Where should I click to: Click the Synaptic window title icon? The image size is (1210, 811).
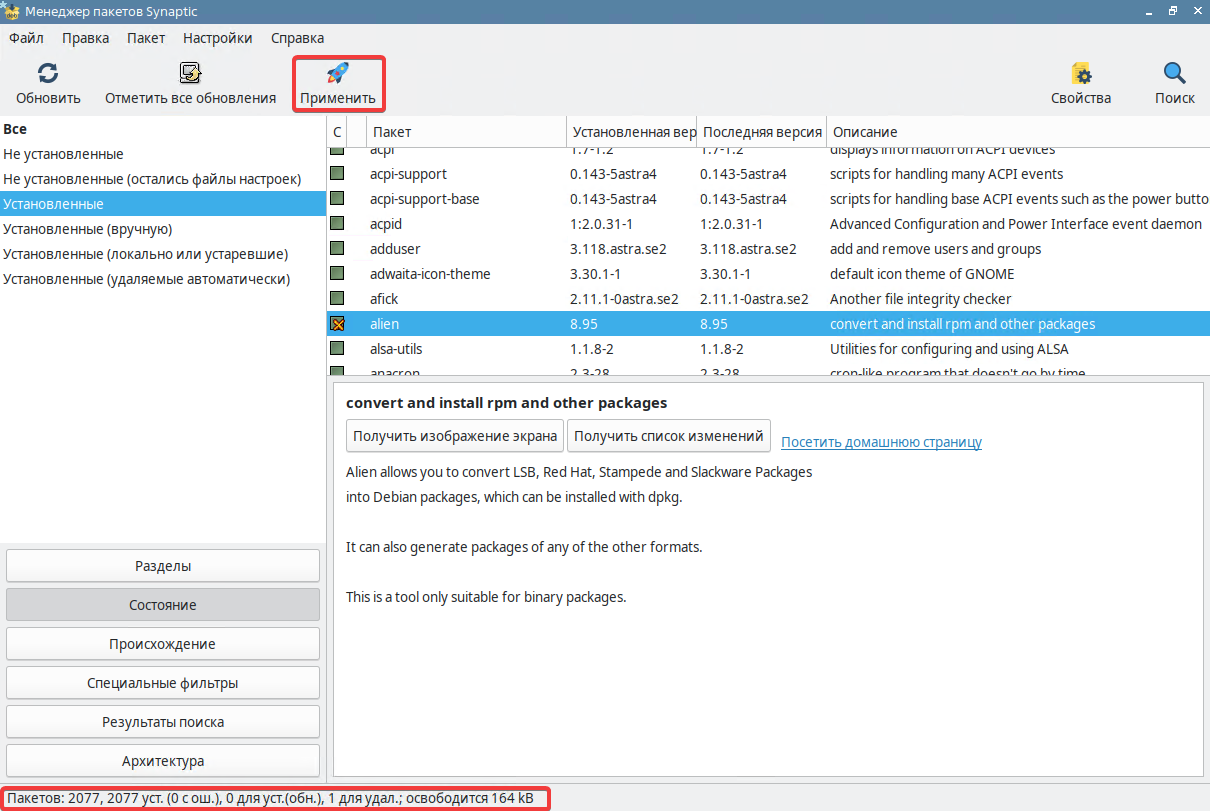pos(11,10)
